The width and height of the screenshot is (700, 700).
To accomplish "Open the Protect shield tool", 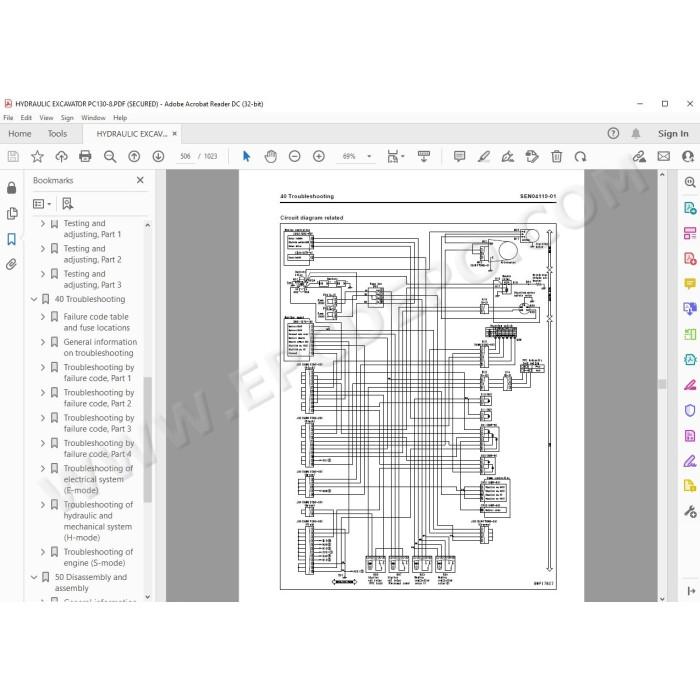I will pyautogui.click(x=690, y=410).
